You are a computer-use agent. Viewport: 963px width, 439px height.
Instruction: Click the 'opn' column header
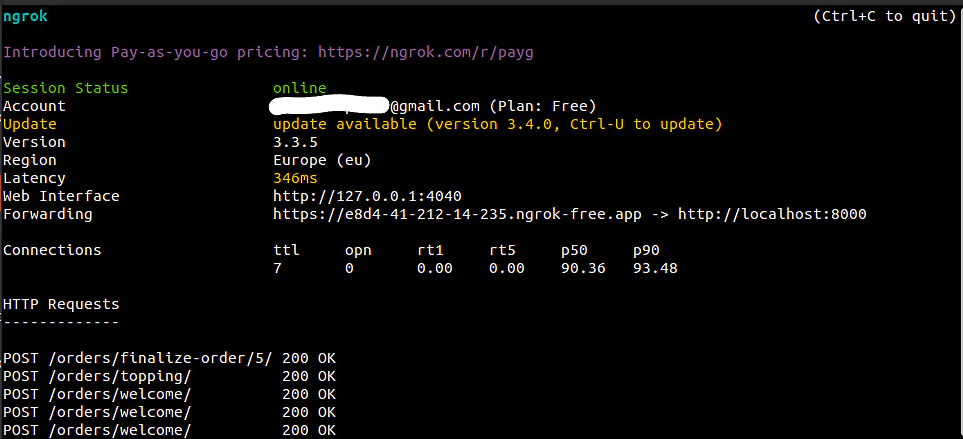[x=358, y=251]
